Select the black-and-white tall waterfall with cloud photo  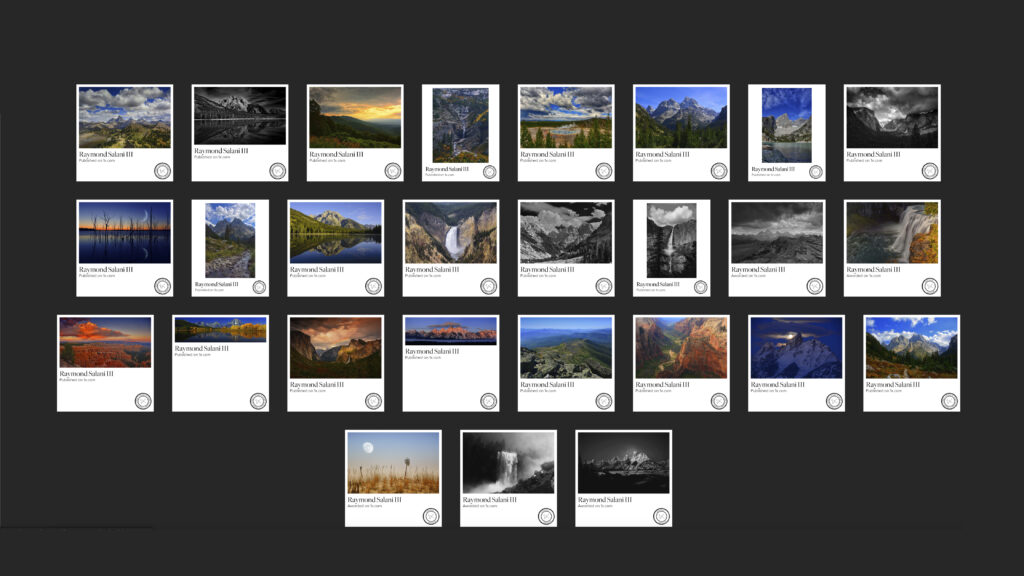coord(671,240)
